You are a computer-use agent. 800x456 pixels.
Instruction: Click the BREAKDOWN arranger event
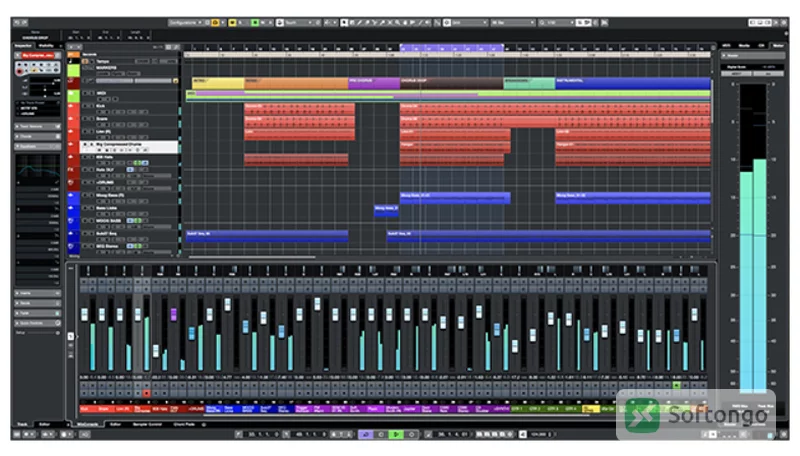pos(529,83)
